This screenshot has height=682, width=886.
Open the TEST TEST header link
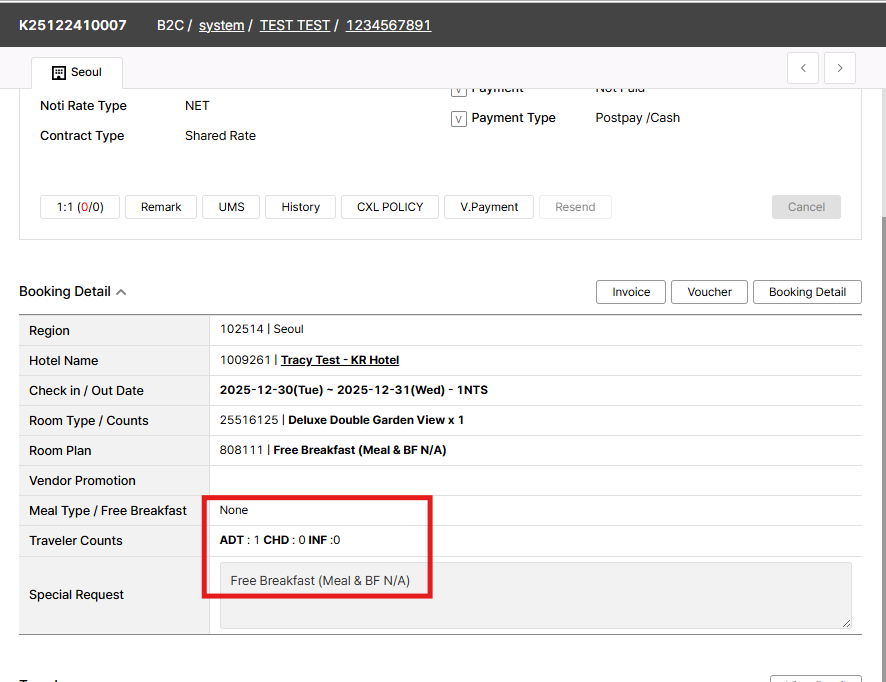(294, 25)
